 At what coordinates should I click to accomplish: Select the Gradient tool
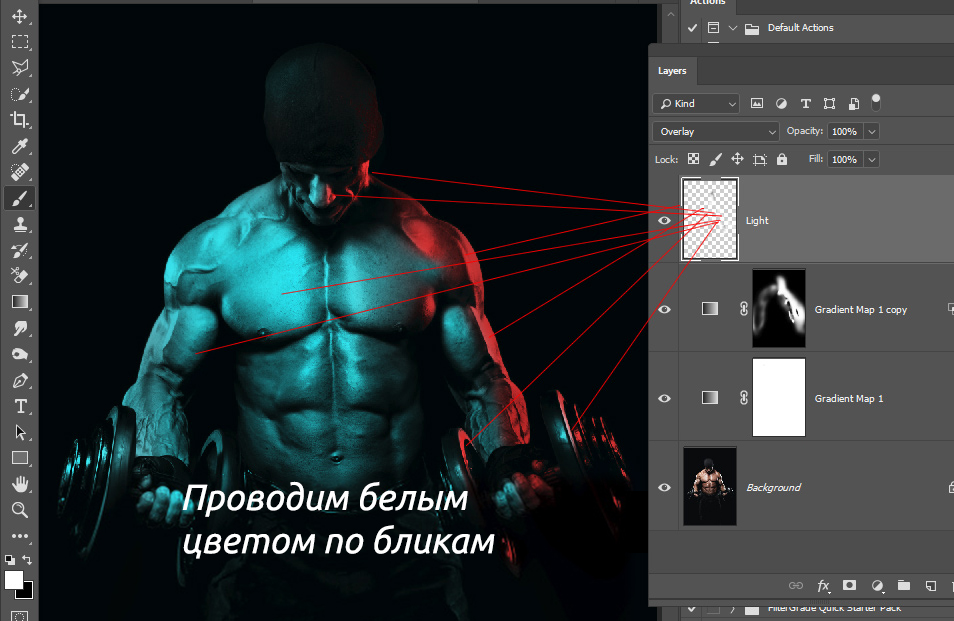point(19,302)
